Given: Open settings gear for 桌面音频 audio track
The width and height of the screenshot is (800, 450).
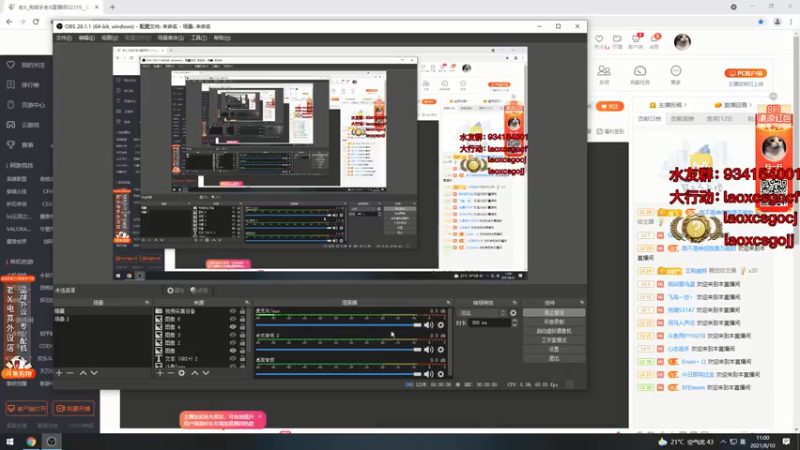Looking at the screenshot, I should [441, 374].
